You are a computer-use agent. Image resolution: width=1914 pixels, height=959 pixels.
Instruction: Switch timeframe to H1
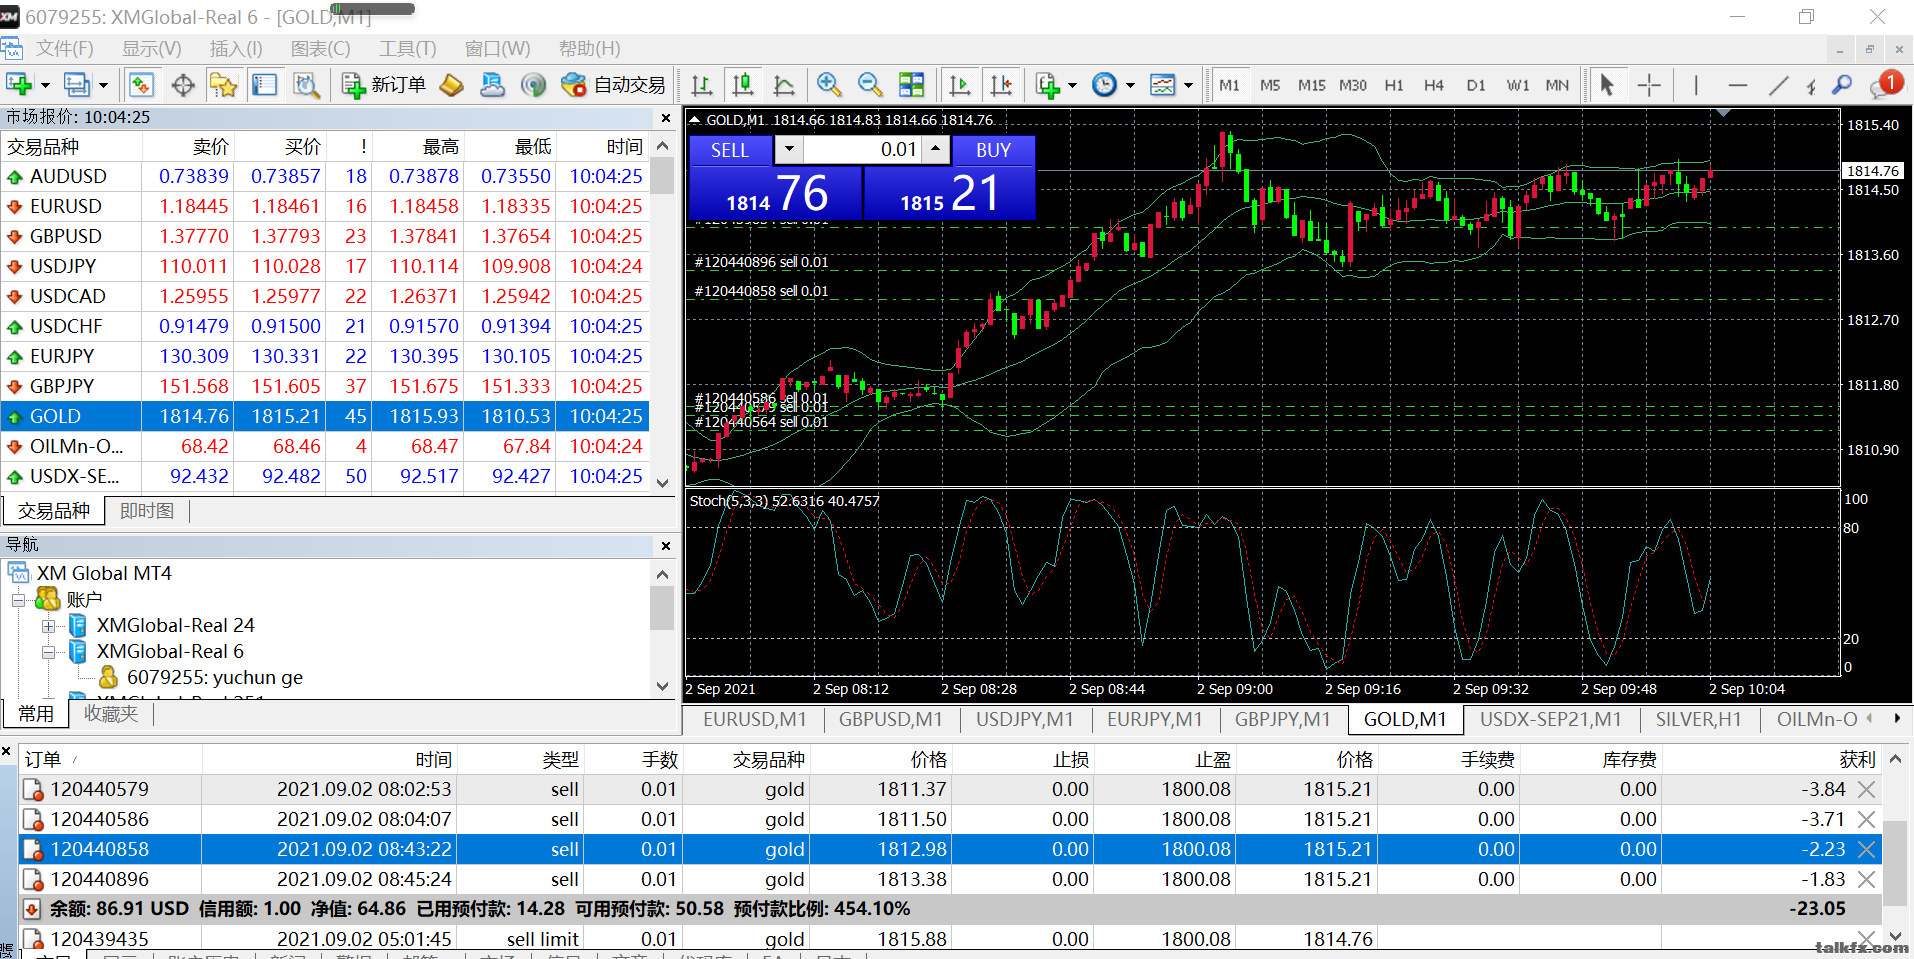pos(1394,85)
